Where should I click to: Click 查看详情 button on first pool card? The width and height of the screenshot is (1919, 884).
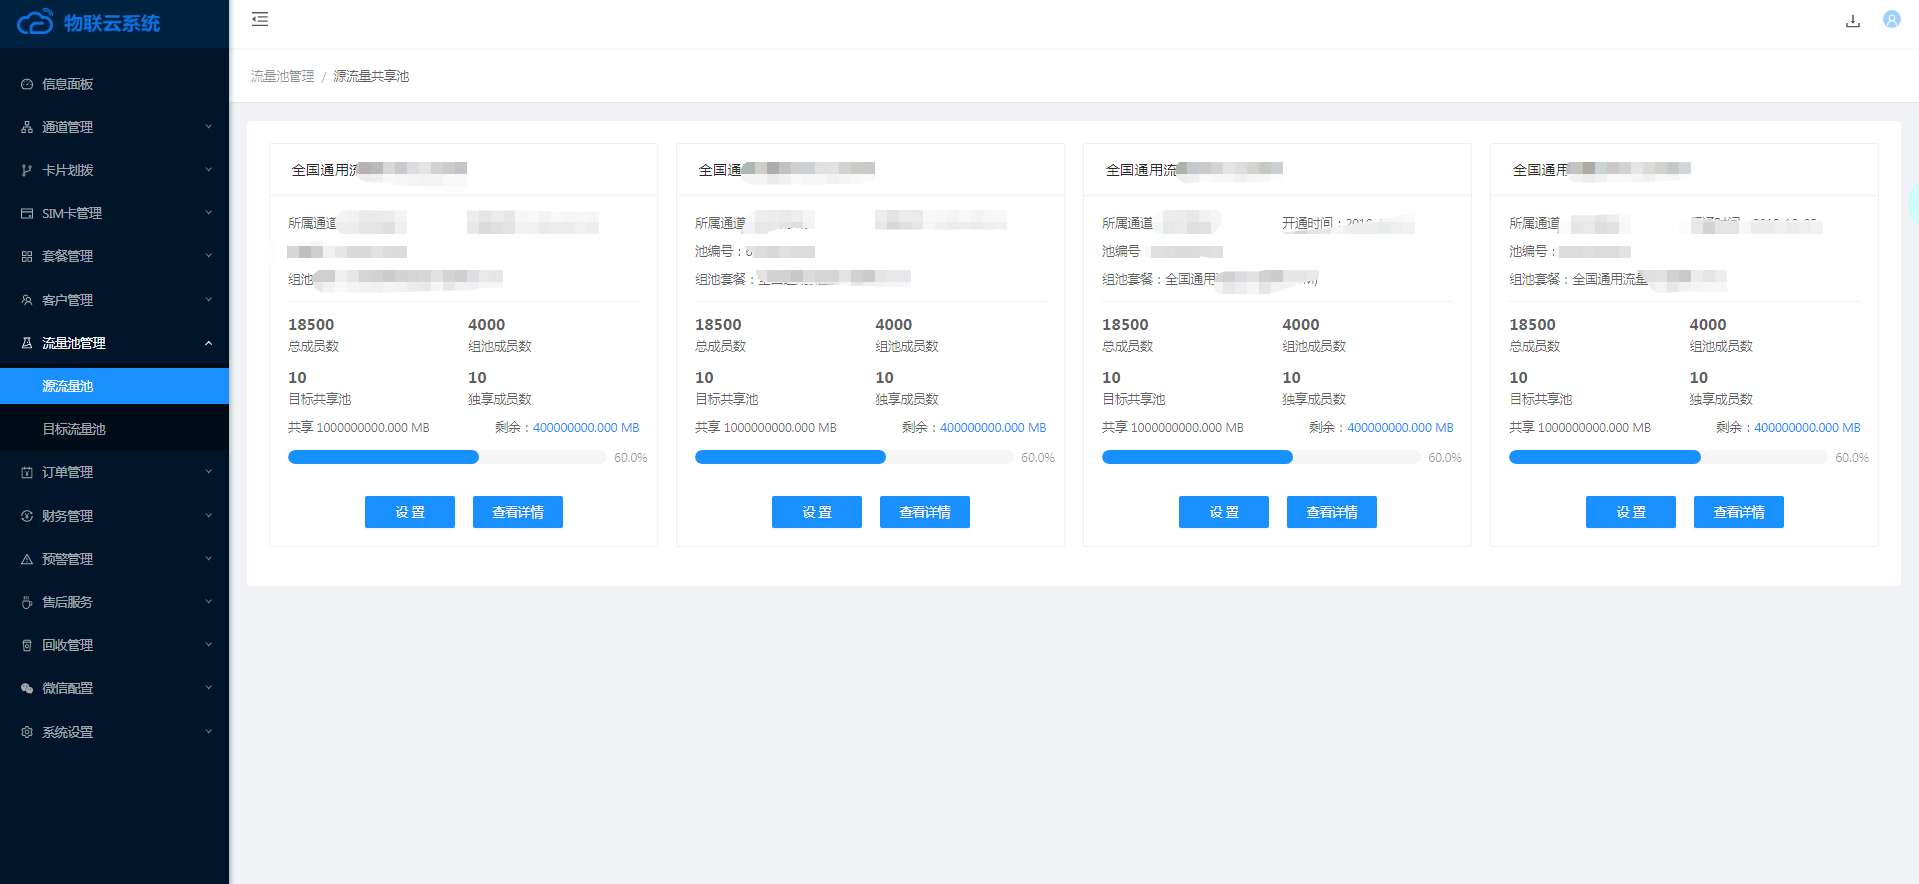pos(518,512)
